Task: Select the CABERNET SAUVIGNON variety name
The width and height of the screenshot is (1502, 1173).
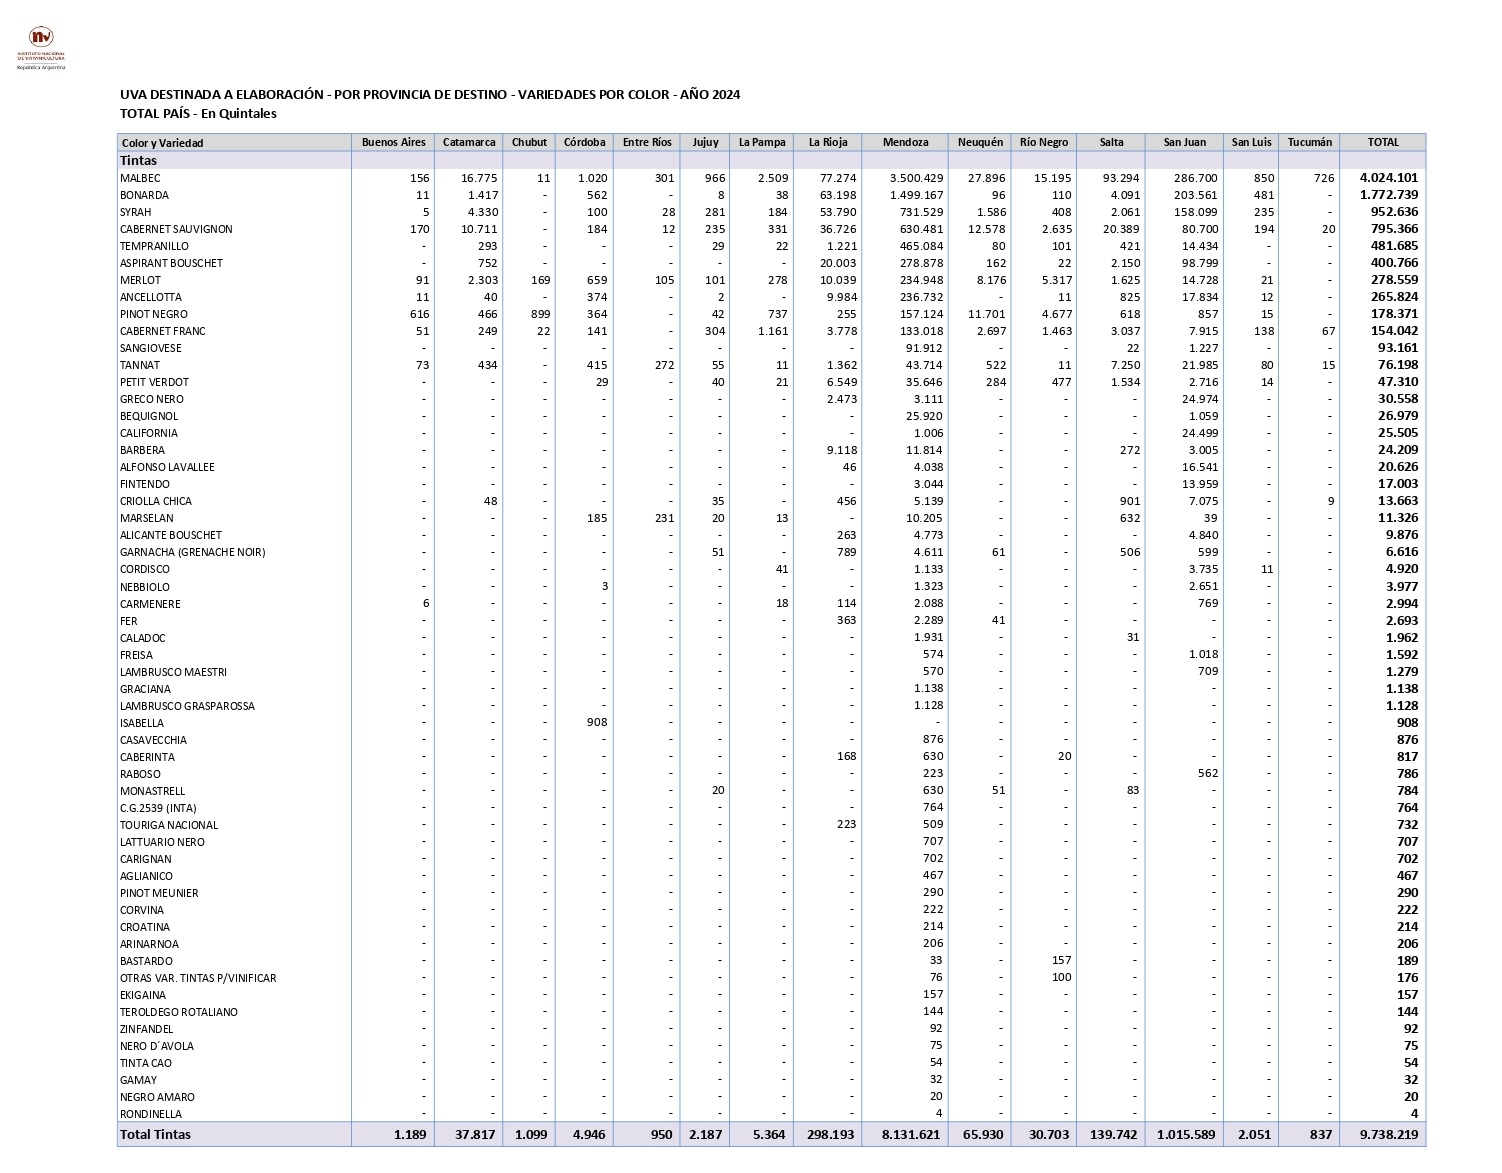Action: (176, 229)
